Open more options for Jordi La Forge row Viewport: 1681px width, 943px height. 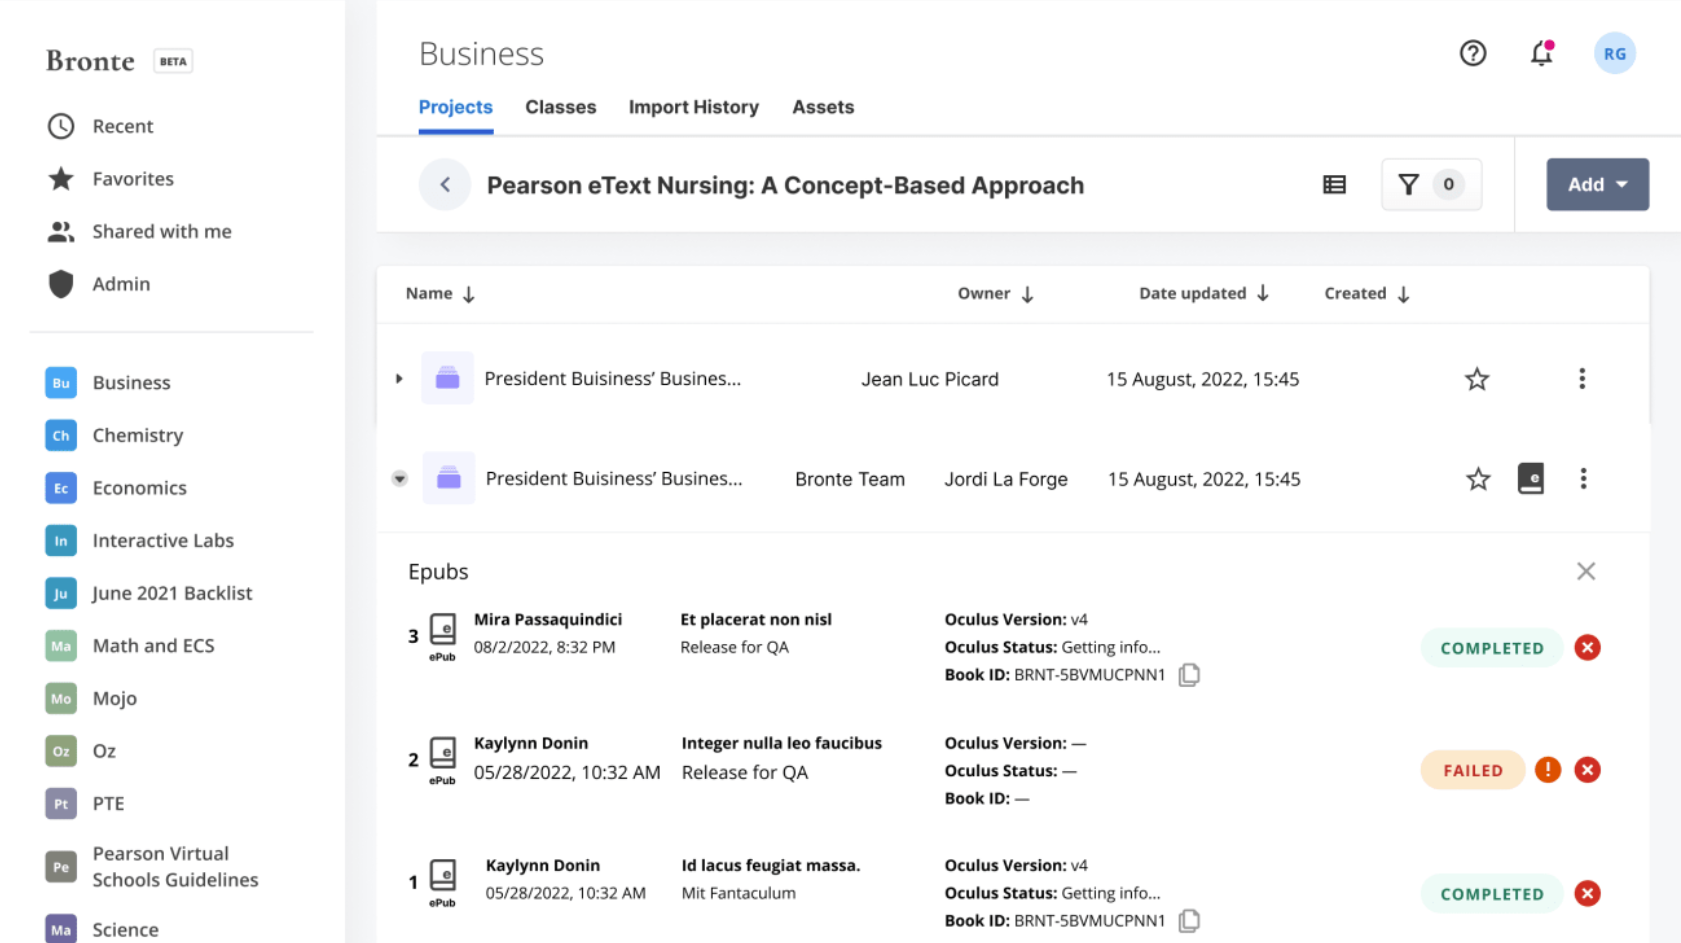[x=1583, y=479]
